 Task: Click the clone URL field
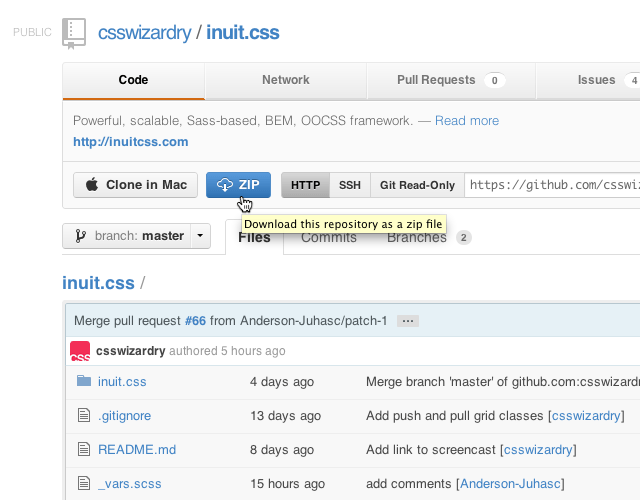coord(552,185)
